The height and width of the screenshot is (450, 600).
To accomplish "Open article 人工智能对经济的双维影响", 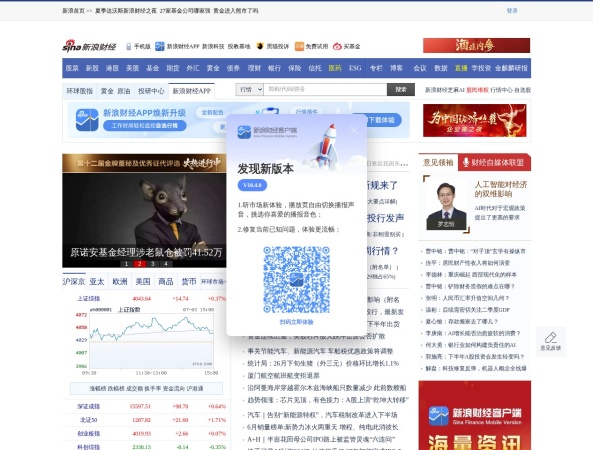I will coord(501,189).
